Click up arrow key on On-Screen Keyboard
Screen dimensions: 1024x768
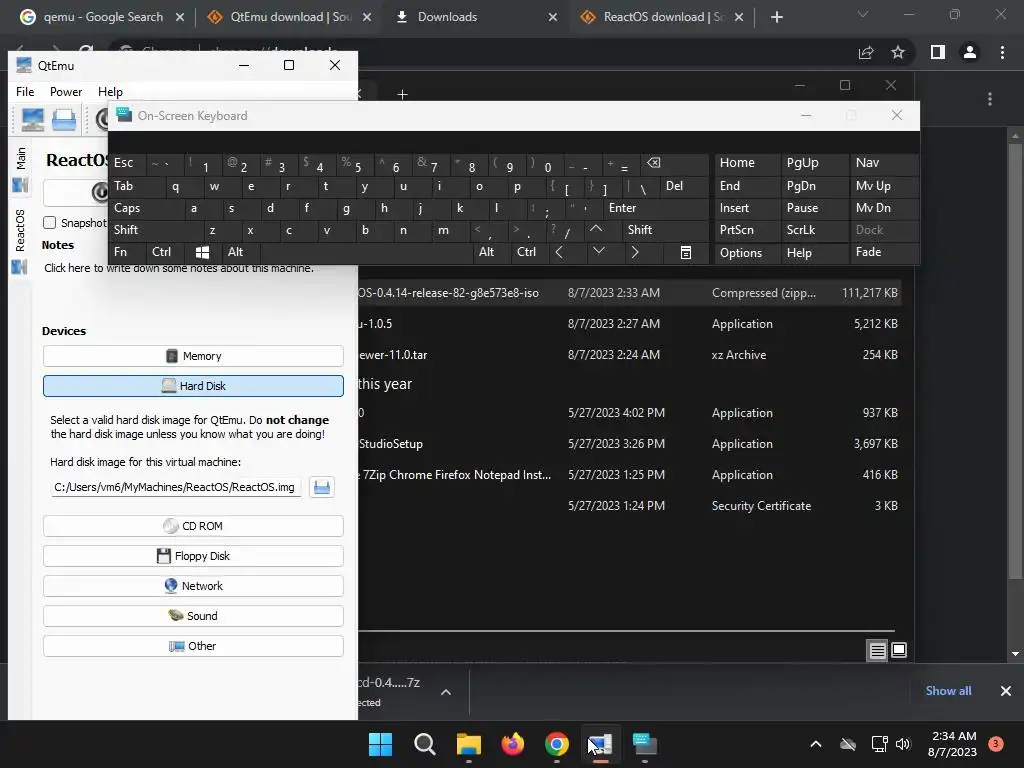pyautogui.click(x=596, y=229)
